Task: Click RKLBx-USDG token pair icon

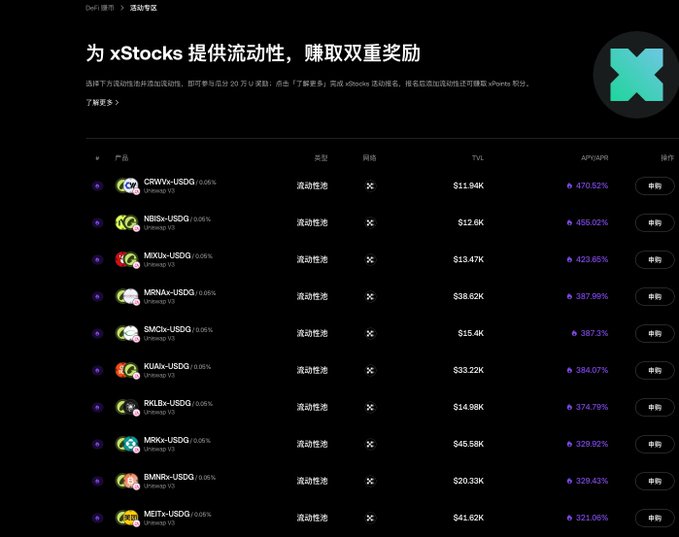Action: 127,407
